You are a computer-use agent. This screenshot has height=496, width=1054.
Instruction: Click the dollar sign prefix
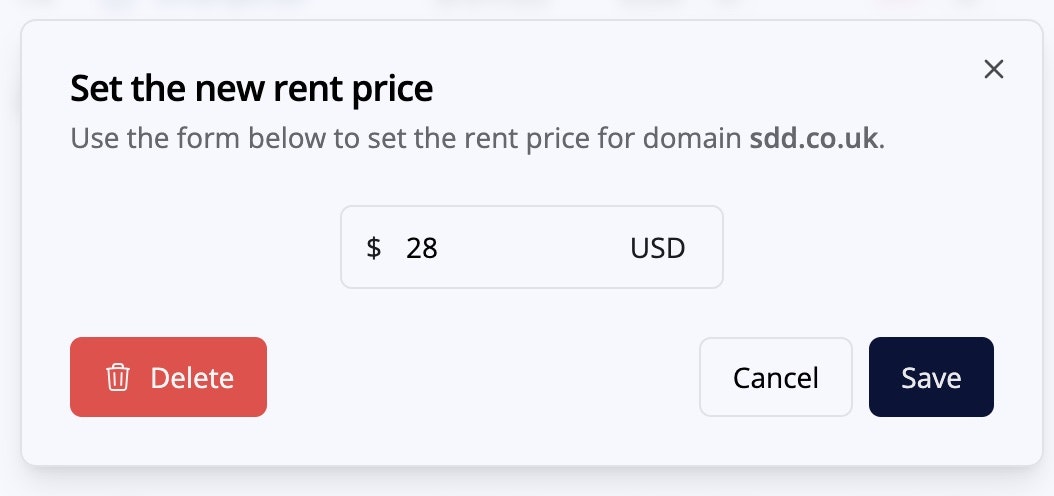point(374,248)
